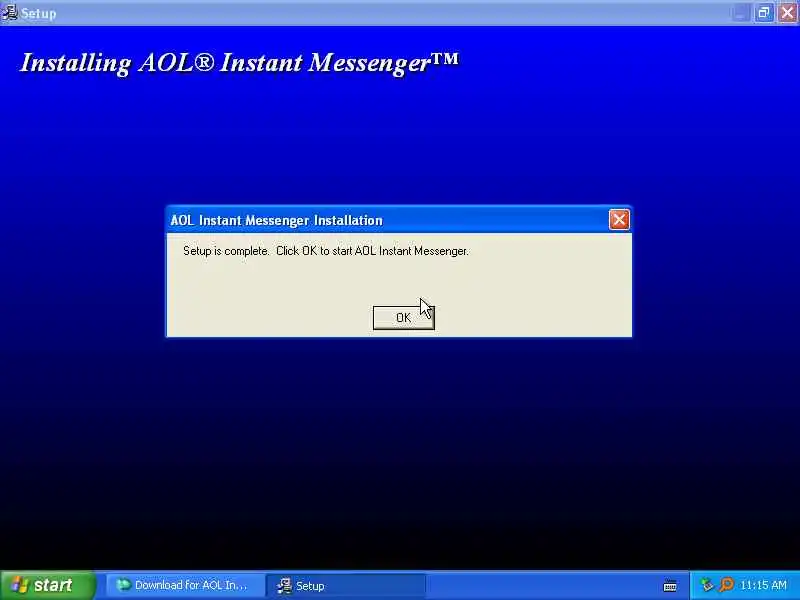Click the Safely Remove Hardware tray icon
This screenshot has width=800, height=600.
(x=707, y=585)
